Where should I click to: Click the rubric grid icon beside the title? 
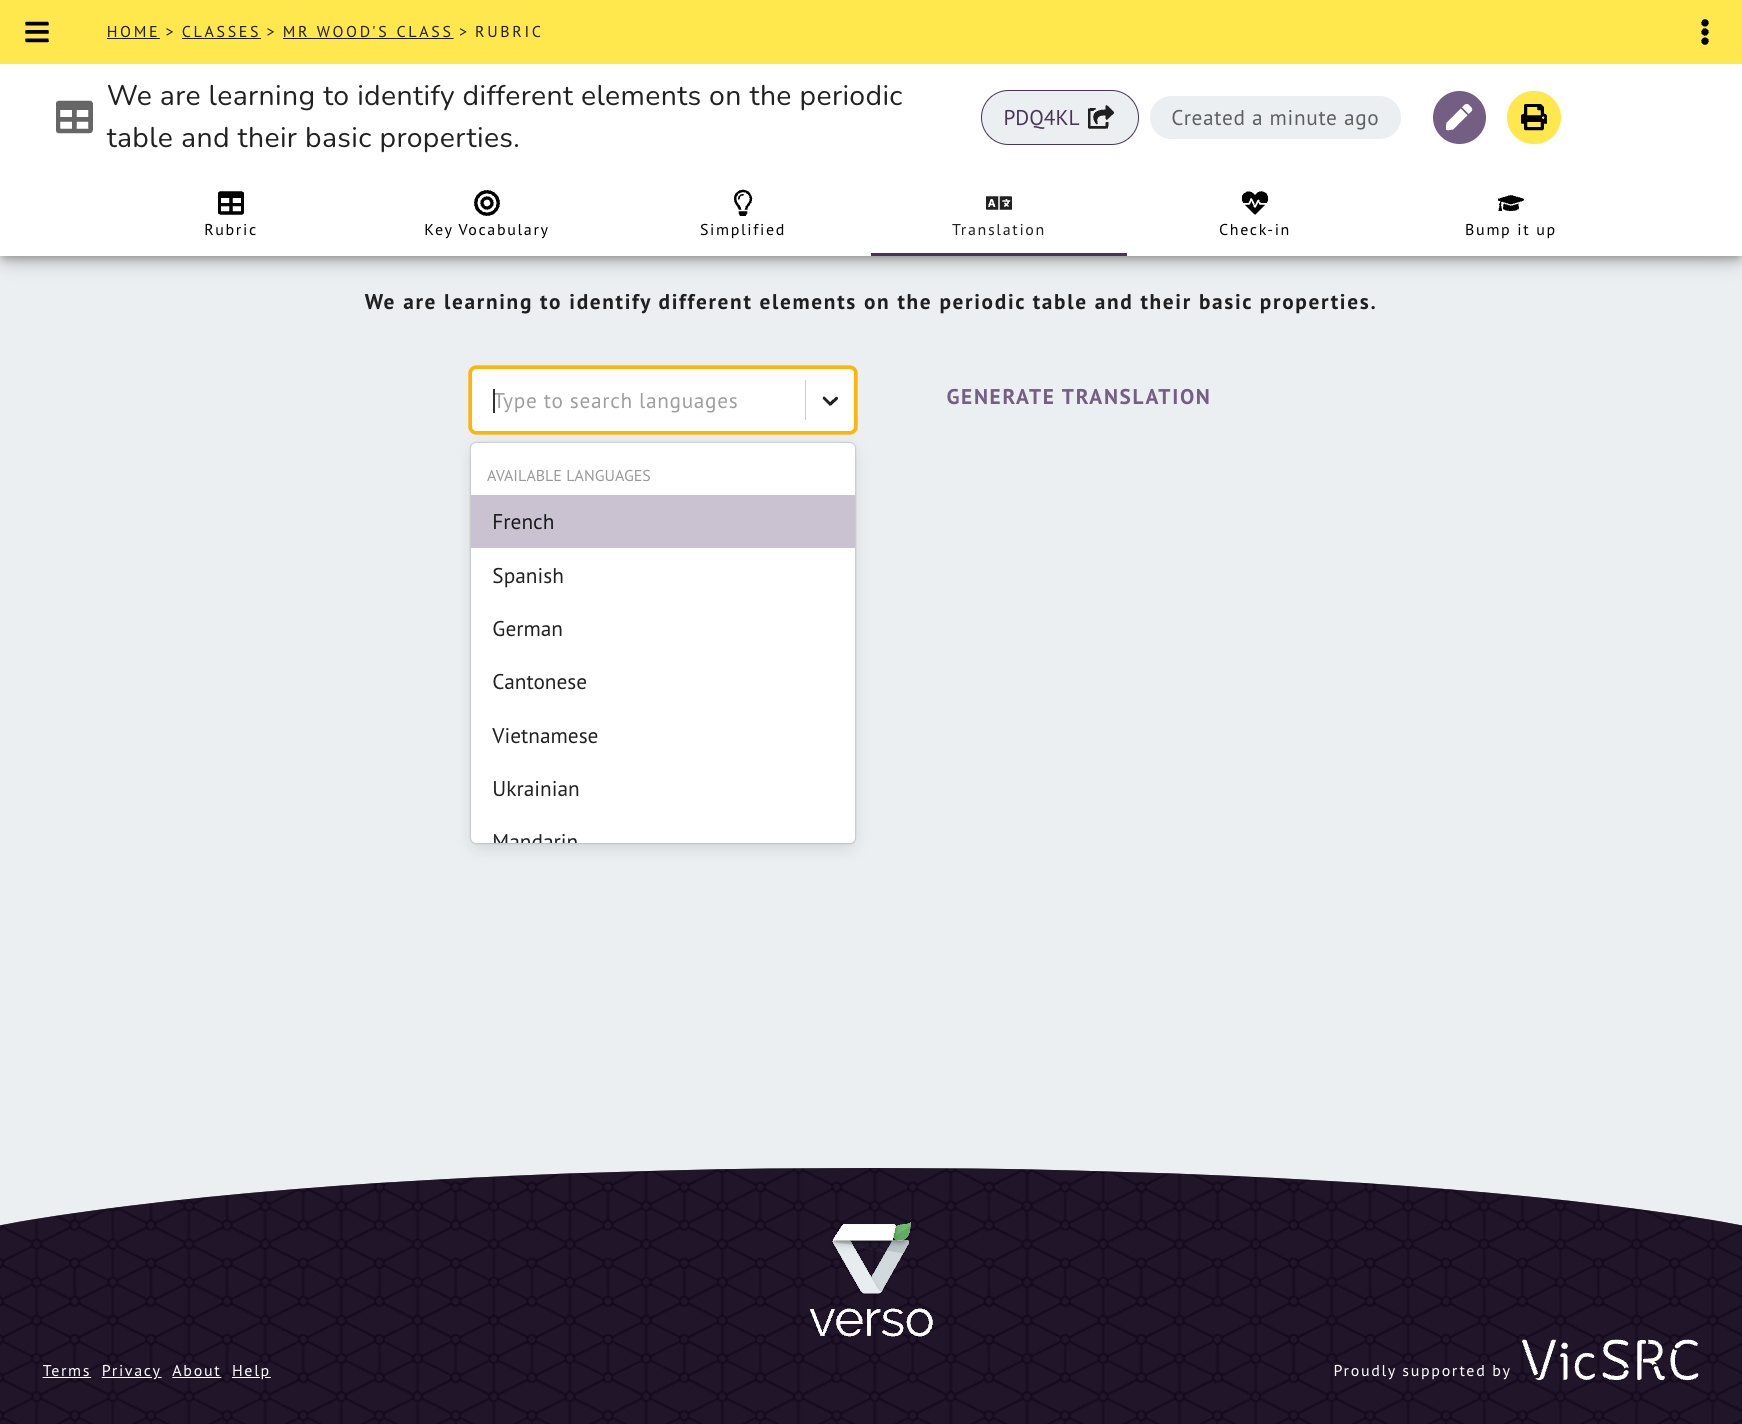[74, 118]
